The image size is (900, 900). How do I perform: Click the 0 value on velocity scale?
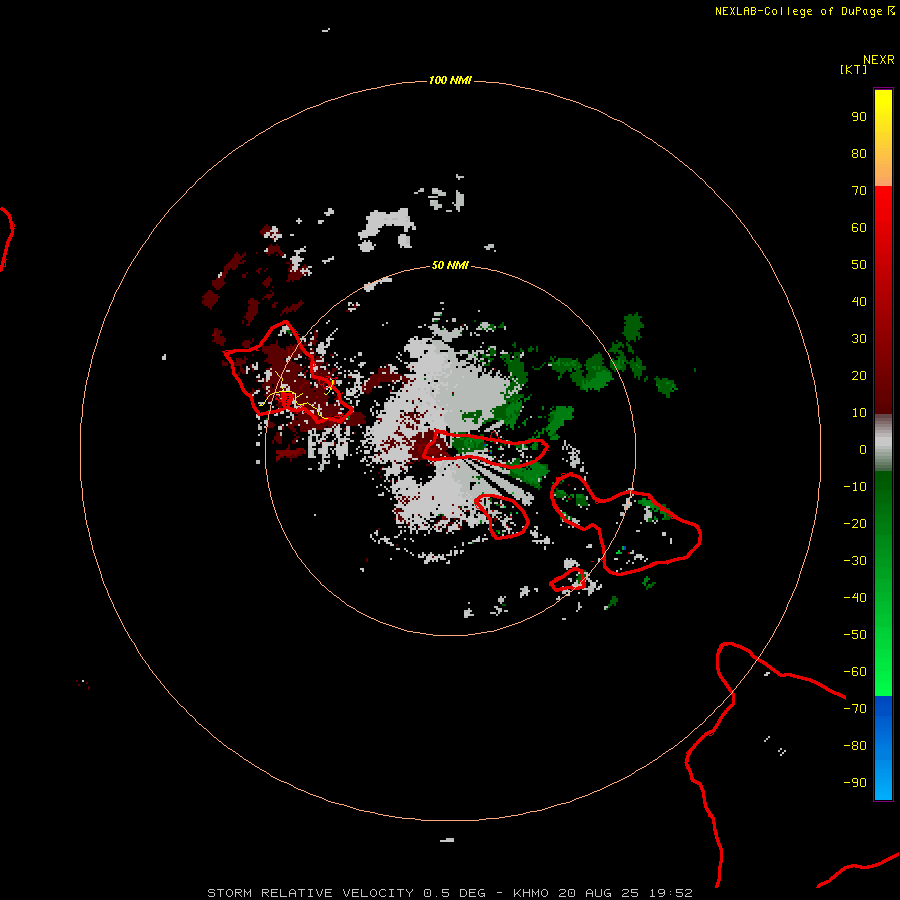(x=863, y=449)
